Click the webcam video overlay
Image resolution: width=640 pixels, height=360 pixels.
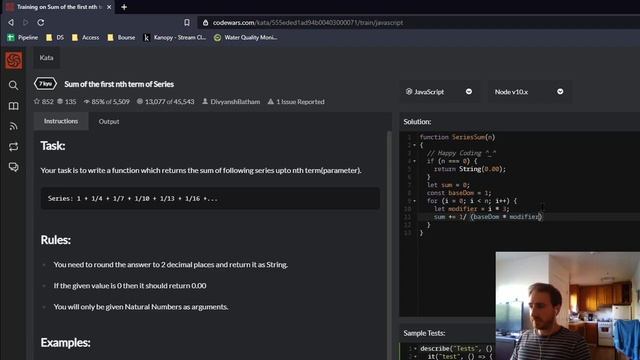pyautogui.click(x=568, y=306)
